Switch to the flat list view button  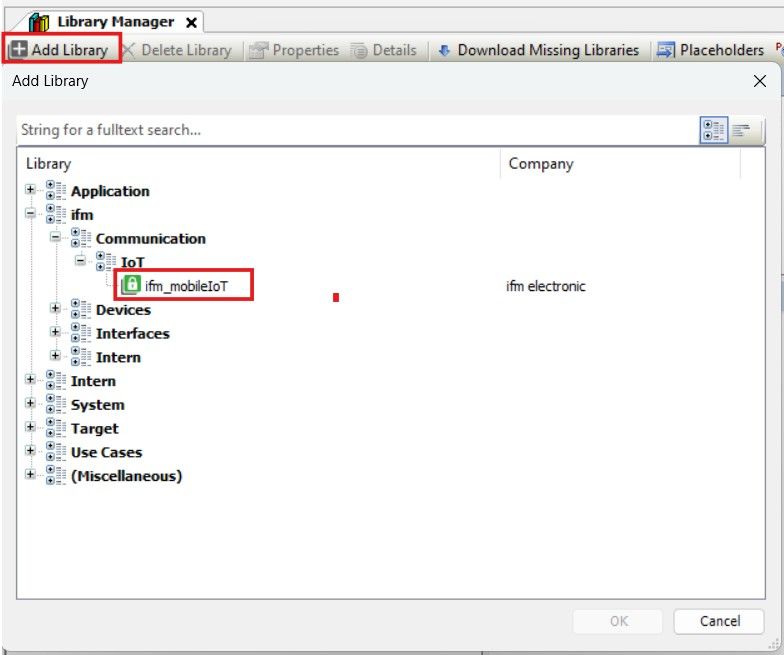point(741,130)
